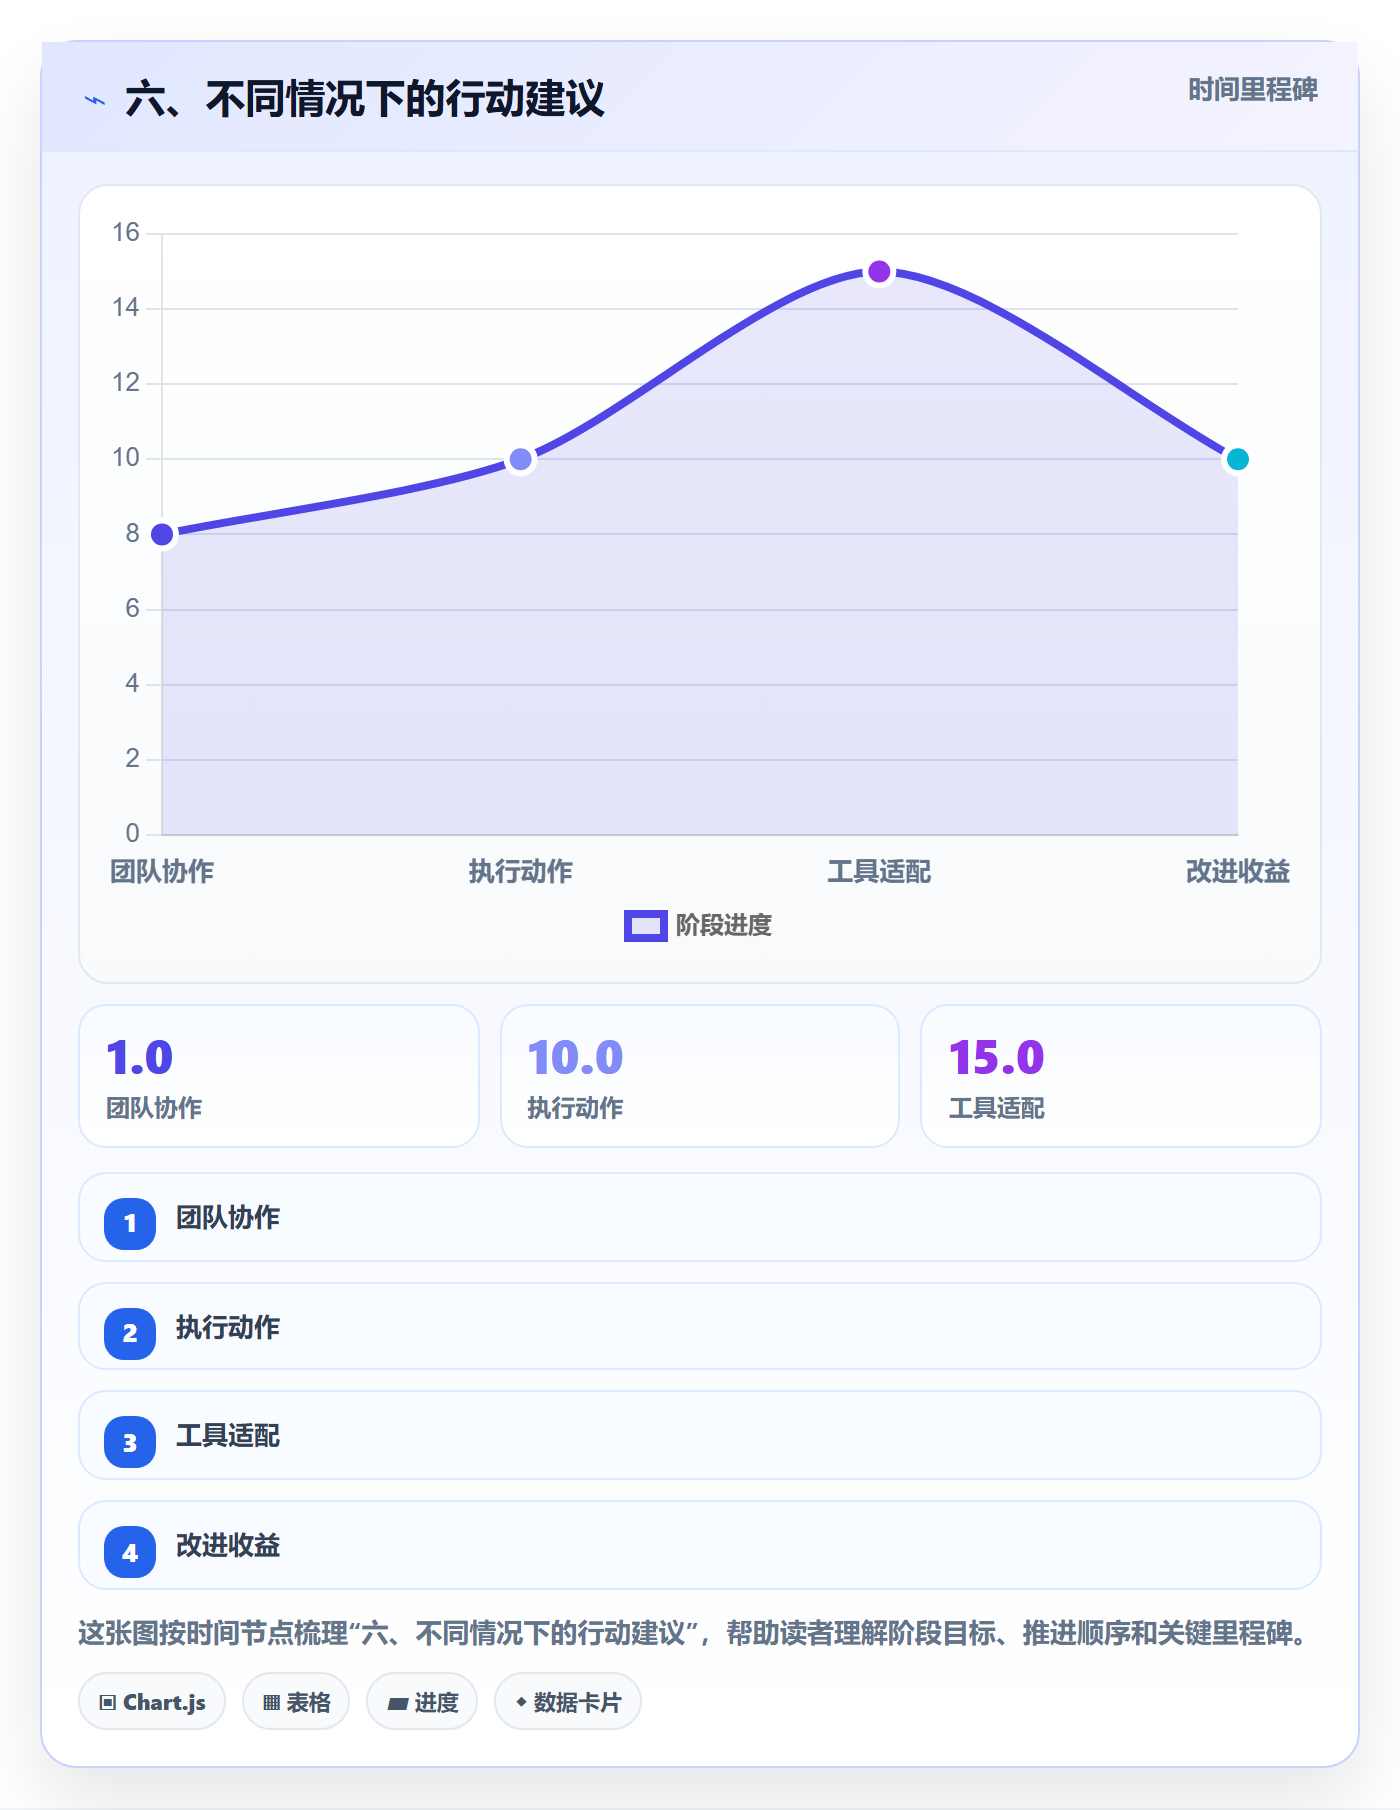Click the lightning icon beside the title
This screenshot has height=1810, width=1400.
pos(95,100)
